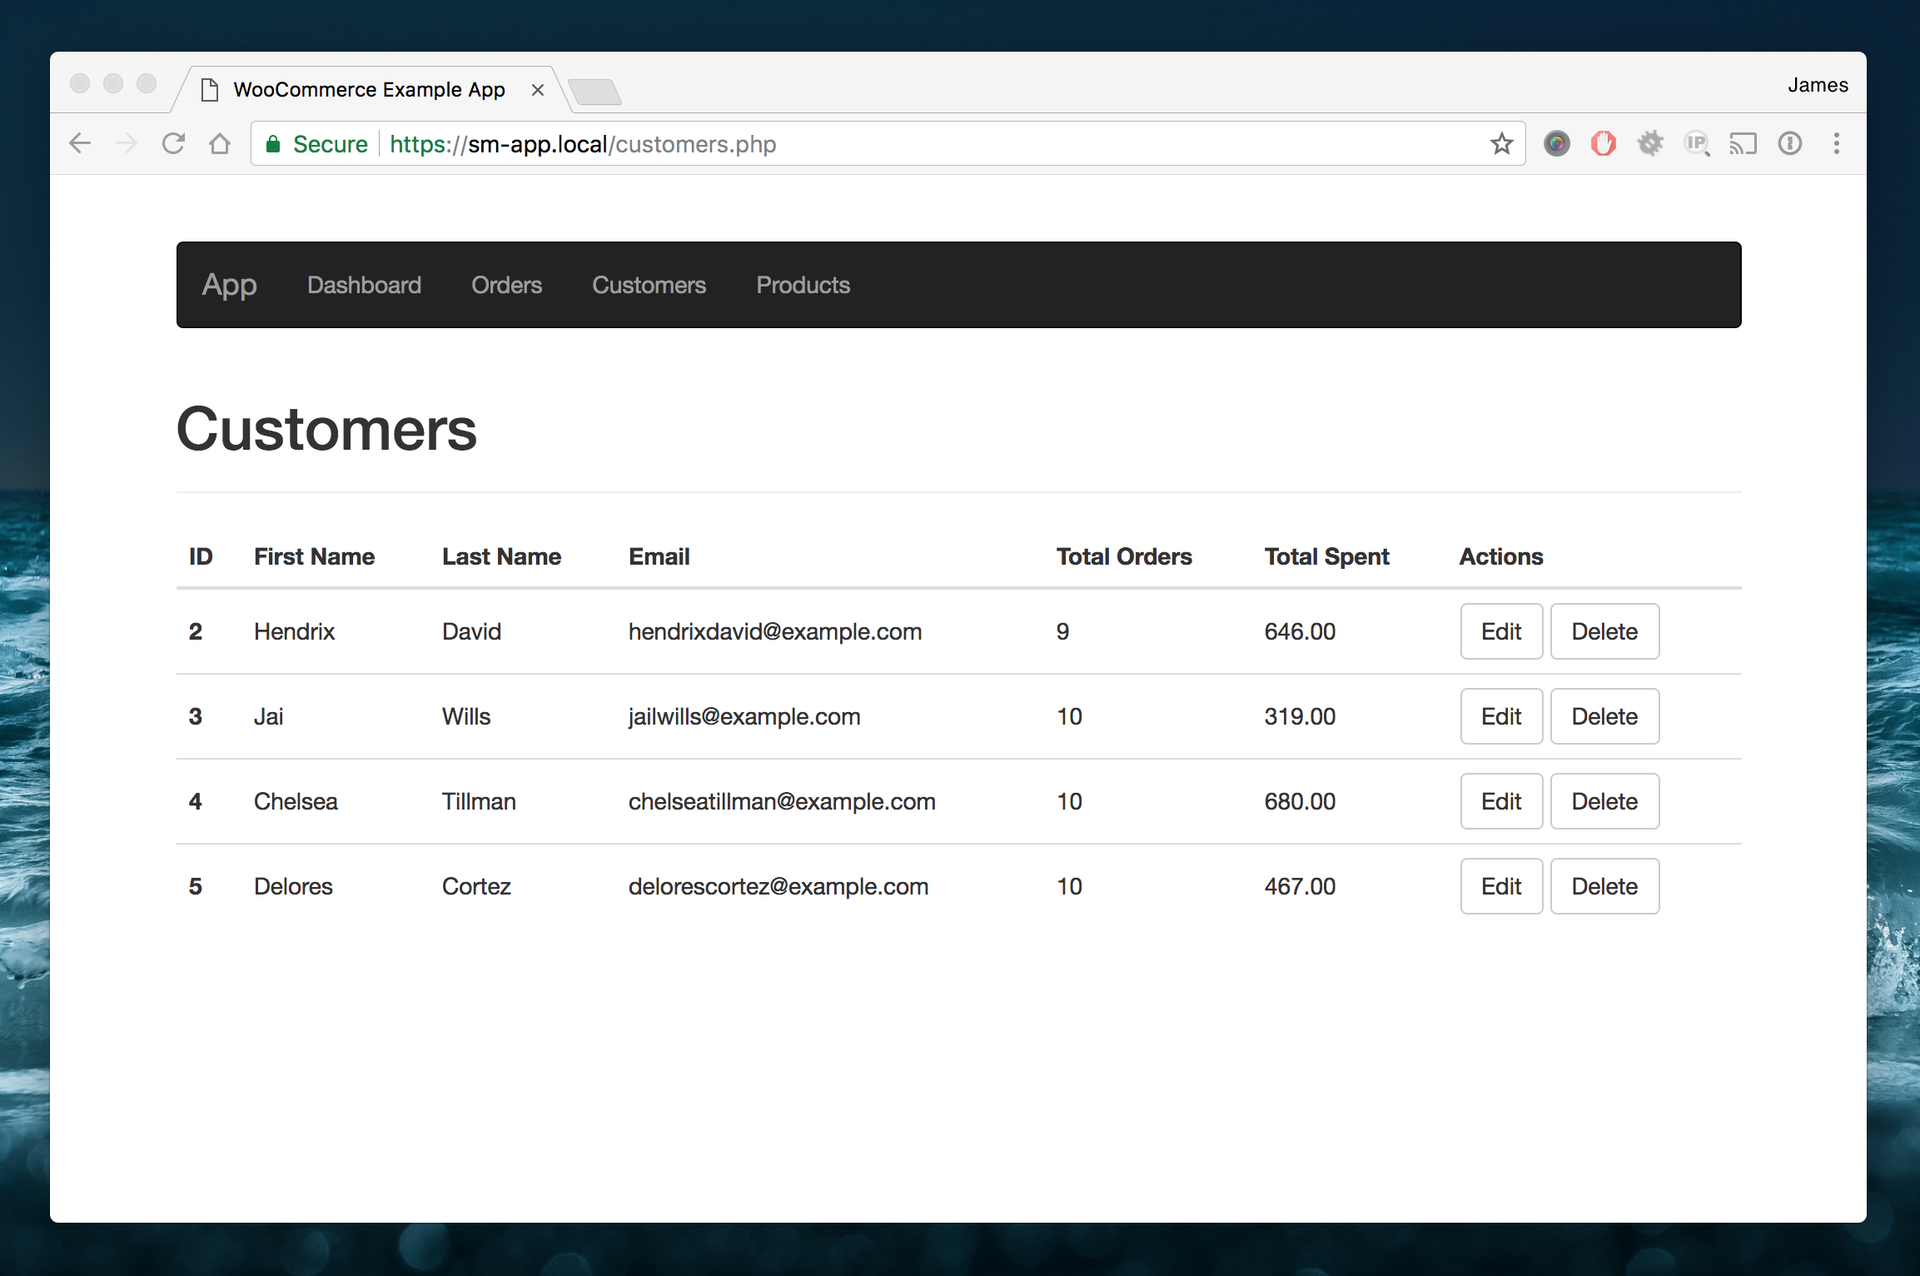Open the antivirus bug extension
This screenshot has width=1920, height=1276.
click(x=1651, y=143)
